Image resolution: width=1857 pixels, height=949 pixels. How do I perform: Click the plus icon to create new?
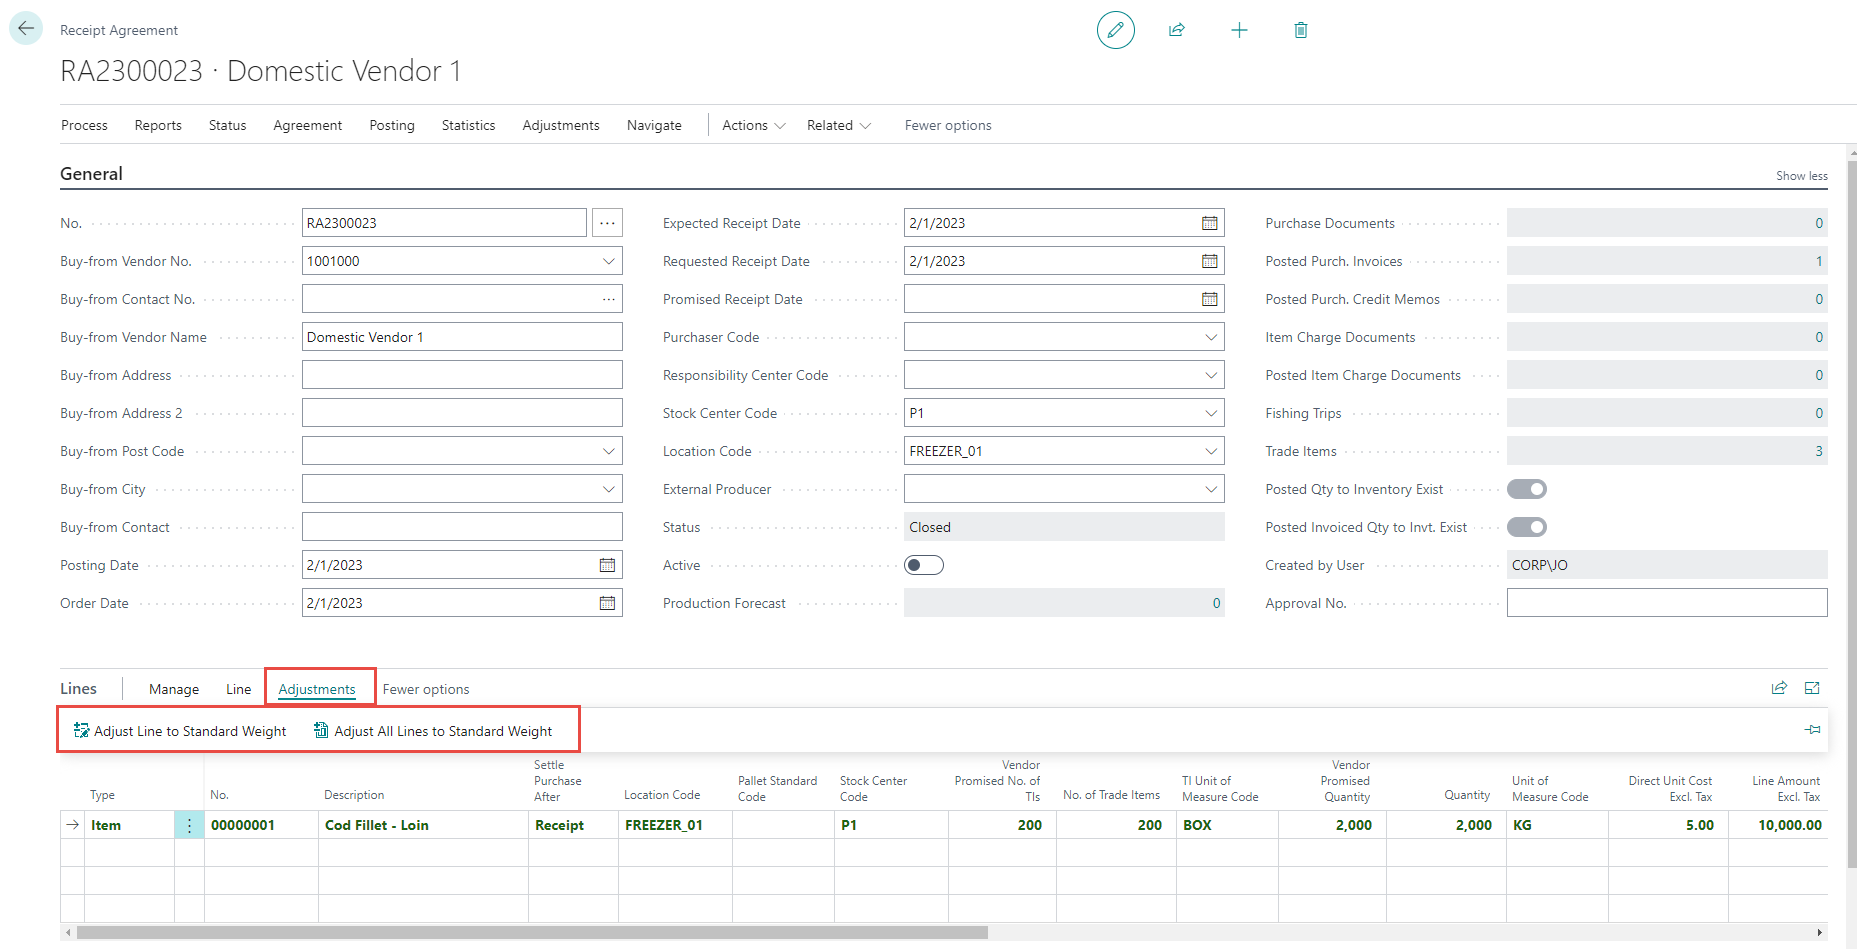(1239, 30)
